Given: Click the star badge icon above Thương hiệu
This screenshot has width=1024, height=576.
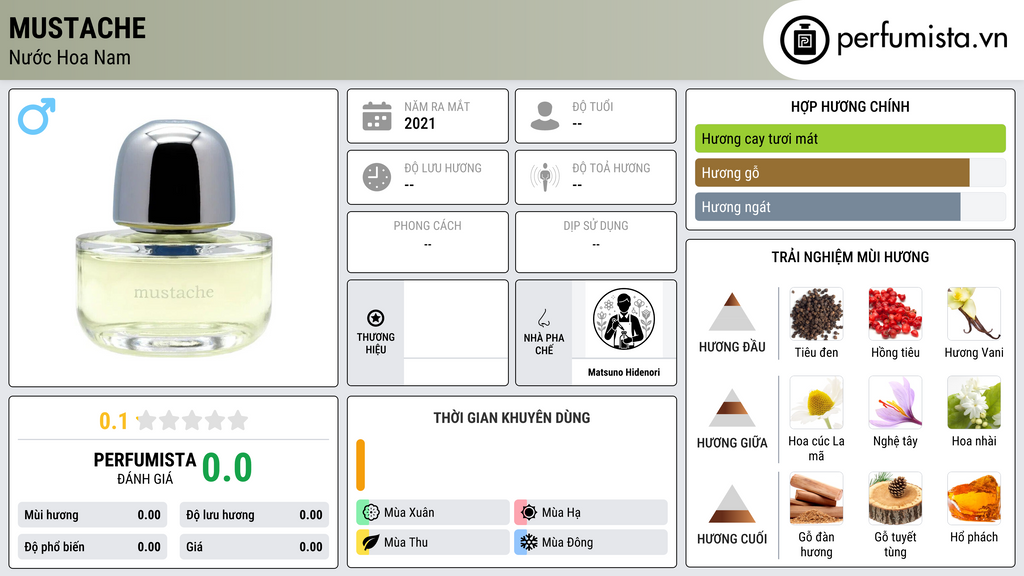Looking at the screenshot, I should (376, 318).
